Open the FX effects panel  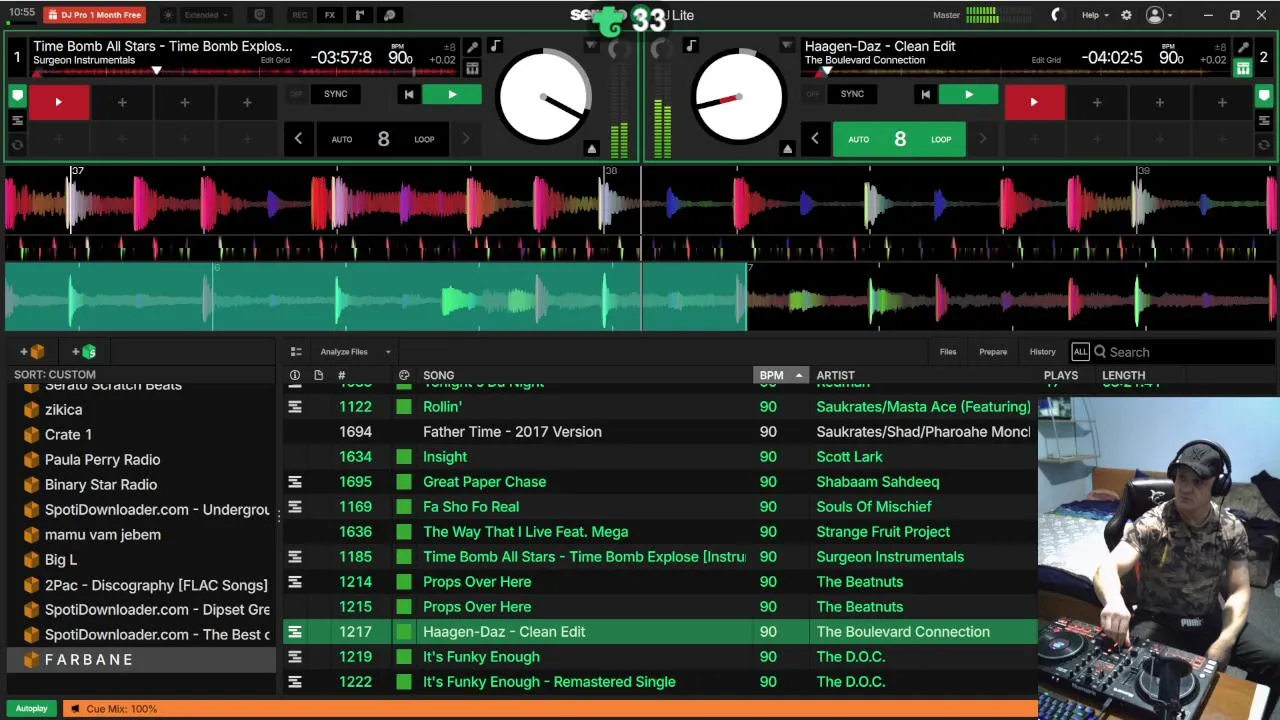click(x=330, y=15)
